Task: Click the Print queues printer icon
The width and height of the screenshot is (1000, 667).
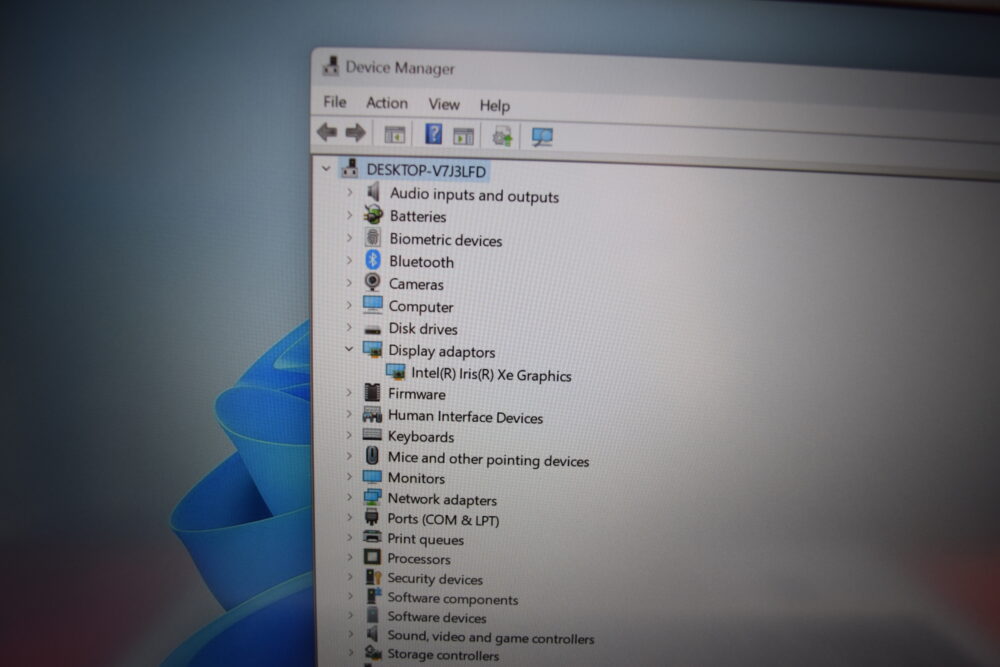Action: coord(372,537)
